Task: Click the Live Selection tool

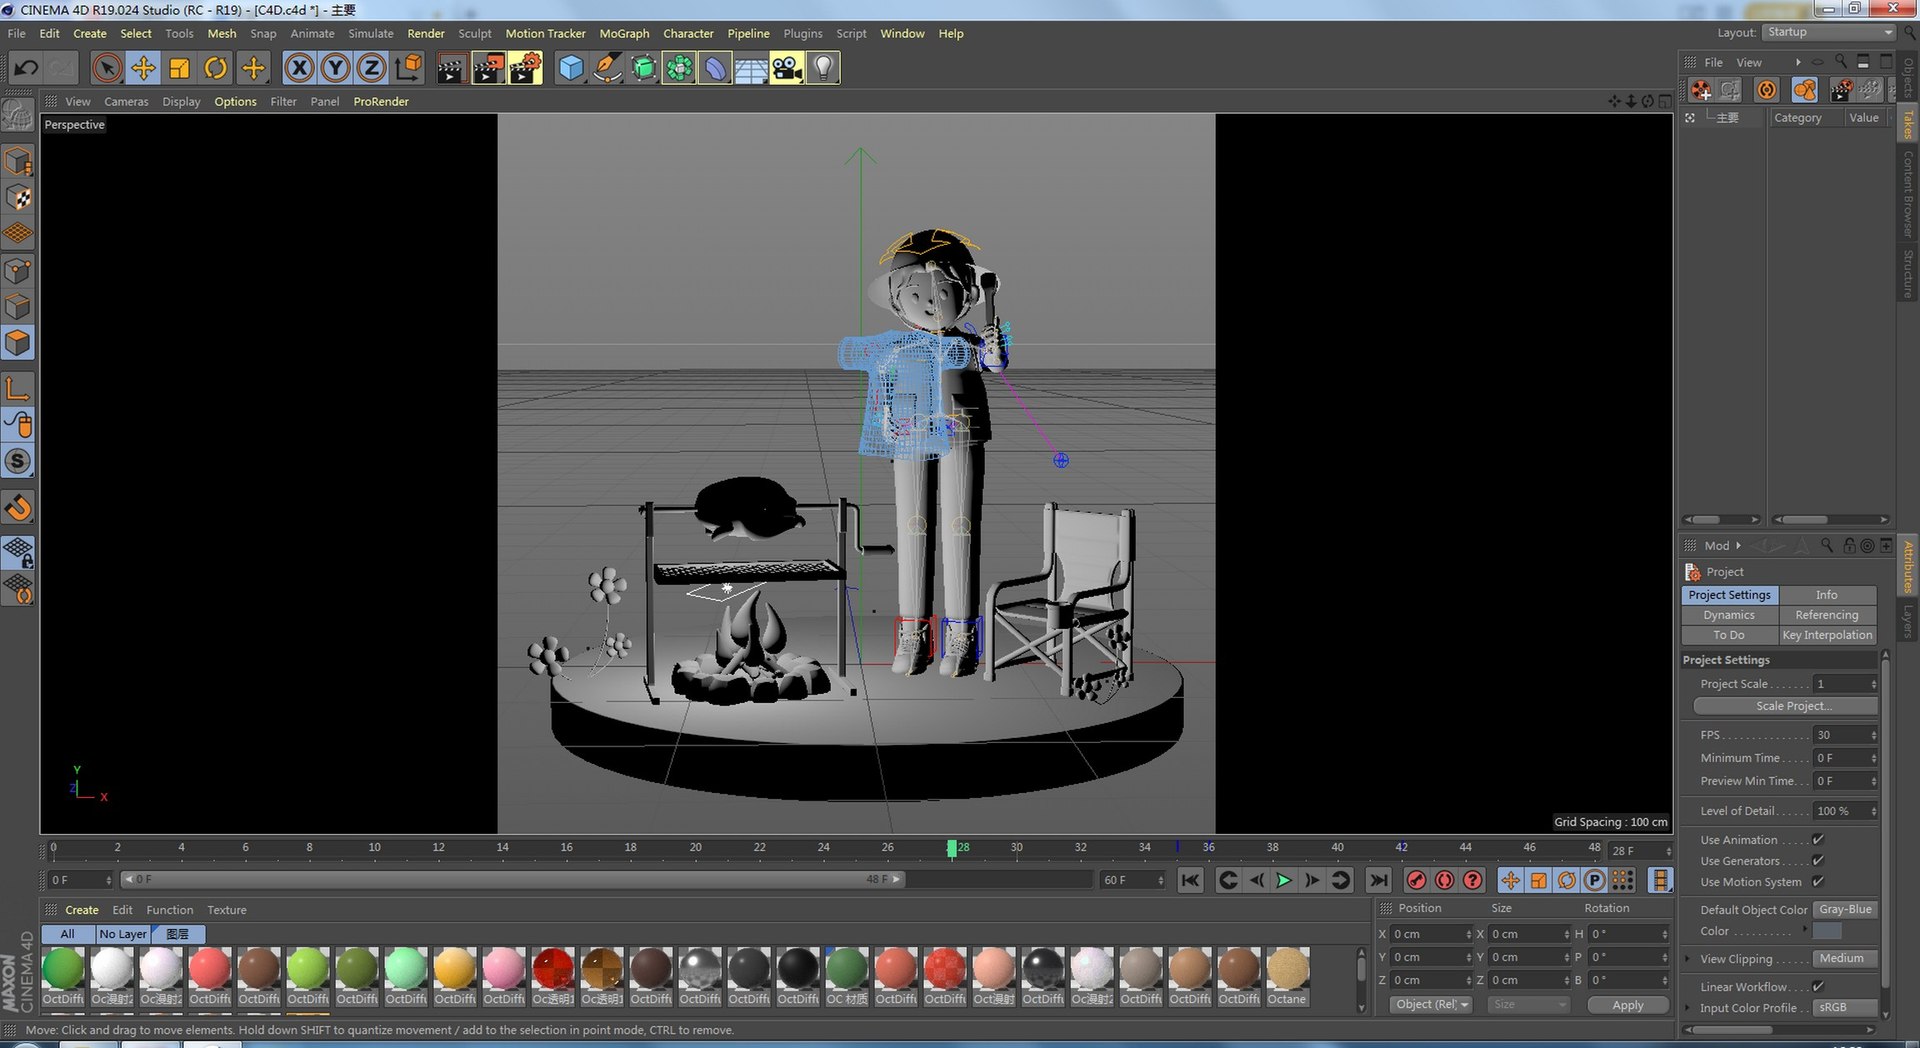Action: 107,68
